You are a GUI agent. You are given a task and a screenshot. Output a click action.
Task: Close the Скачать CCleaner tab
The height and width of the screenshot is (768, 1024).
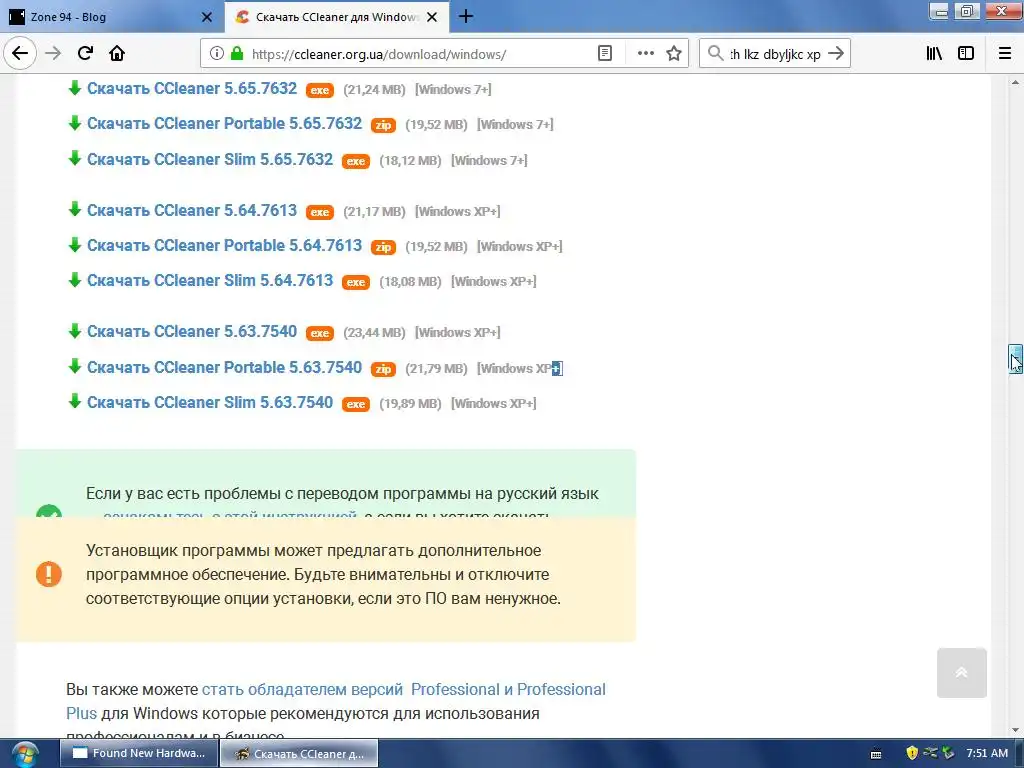pos(432,17)
